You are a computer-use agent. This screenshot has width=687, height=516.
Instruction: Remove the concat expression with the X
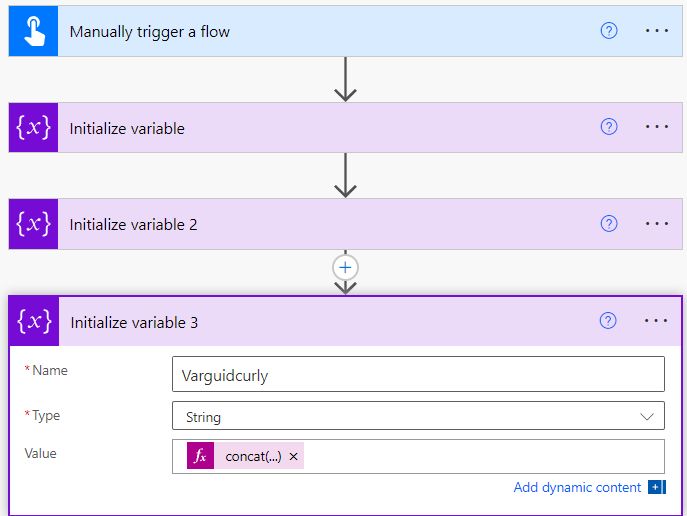[x=294, y=456]
